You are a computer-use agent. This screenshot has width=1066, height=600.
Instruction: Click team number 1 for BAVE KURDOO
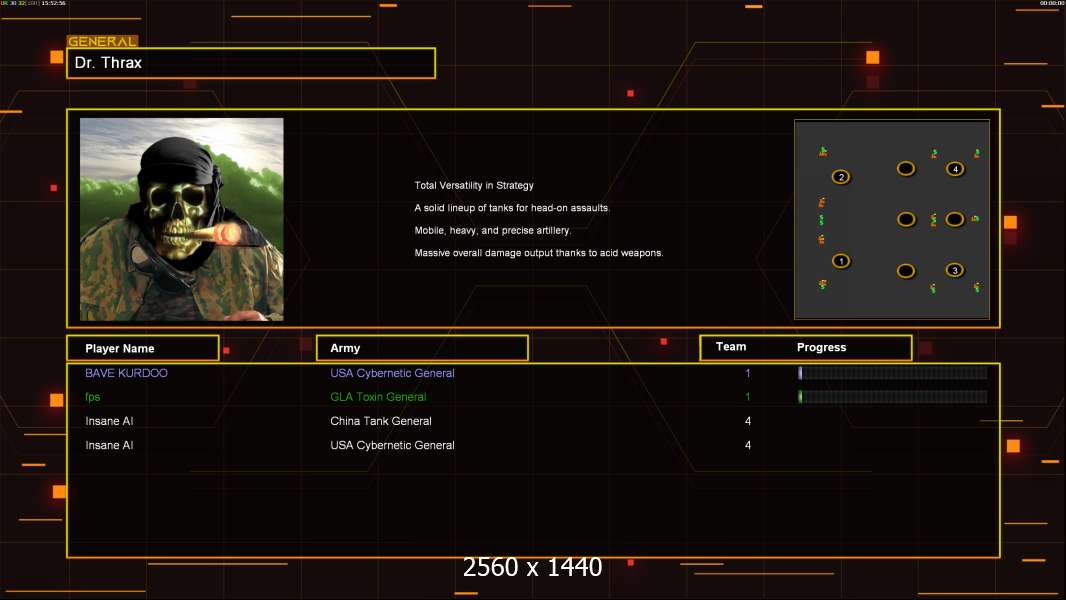[748, 373]
